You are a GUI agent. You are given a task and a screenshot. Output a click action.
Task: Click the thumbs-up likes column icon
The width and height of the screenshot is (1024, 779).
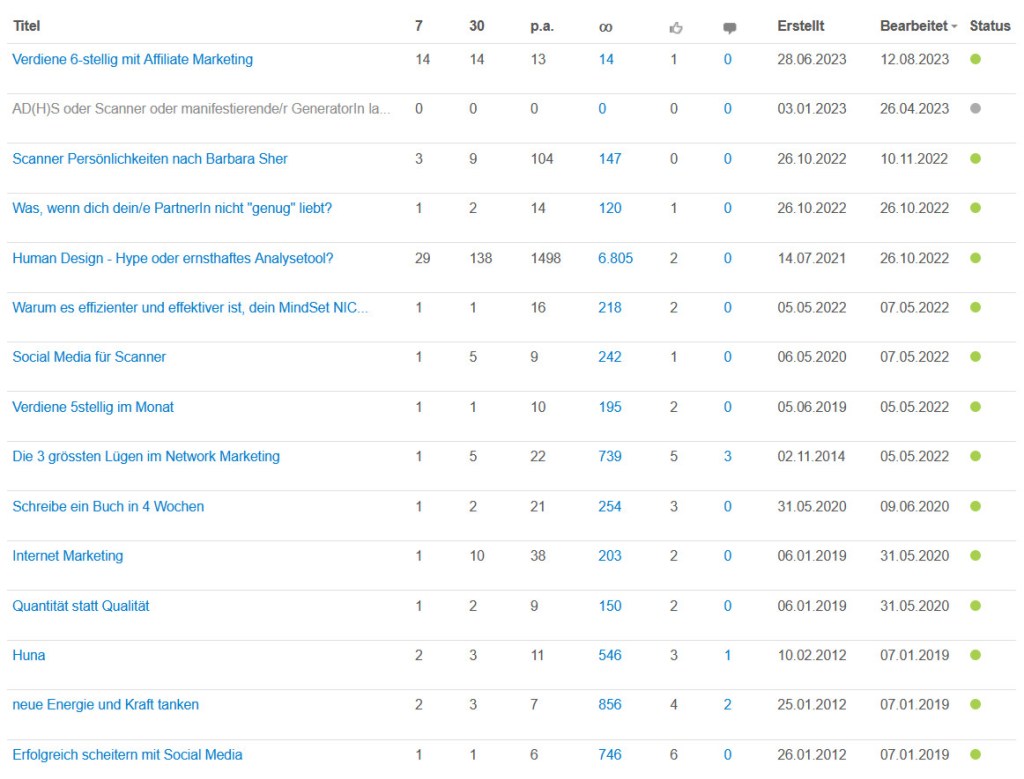(676, 28)
